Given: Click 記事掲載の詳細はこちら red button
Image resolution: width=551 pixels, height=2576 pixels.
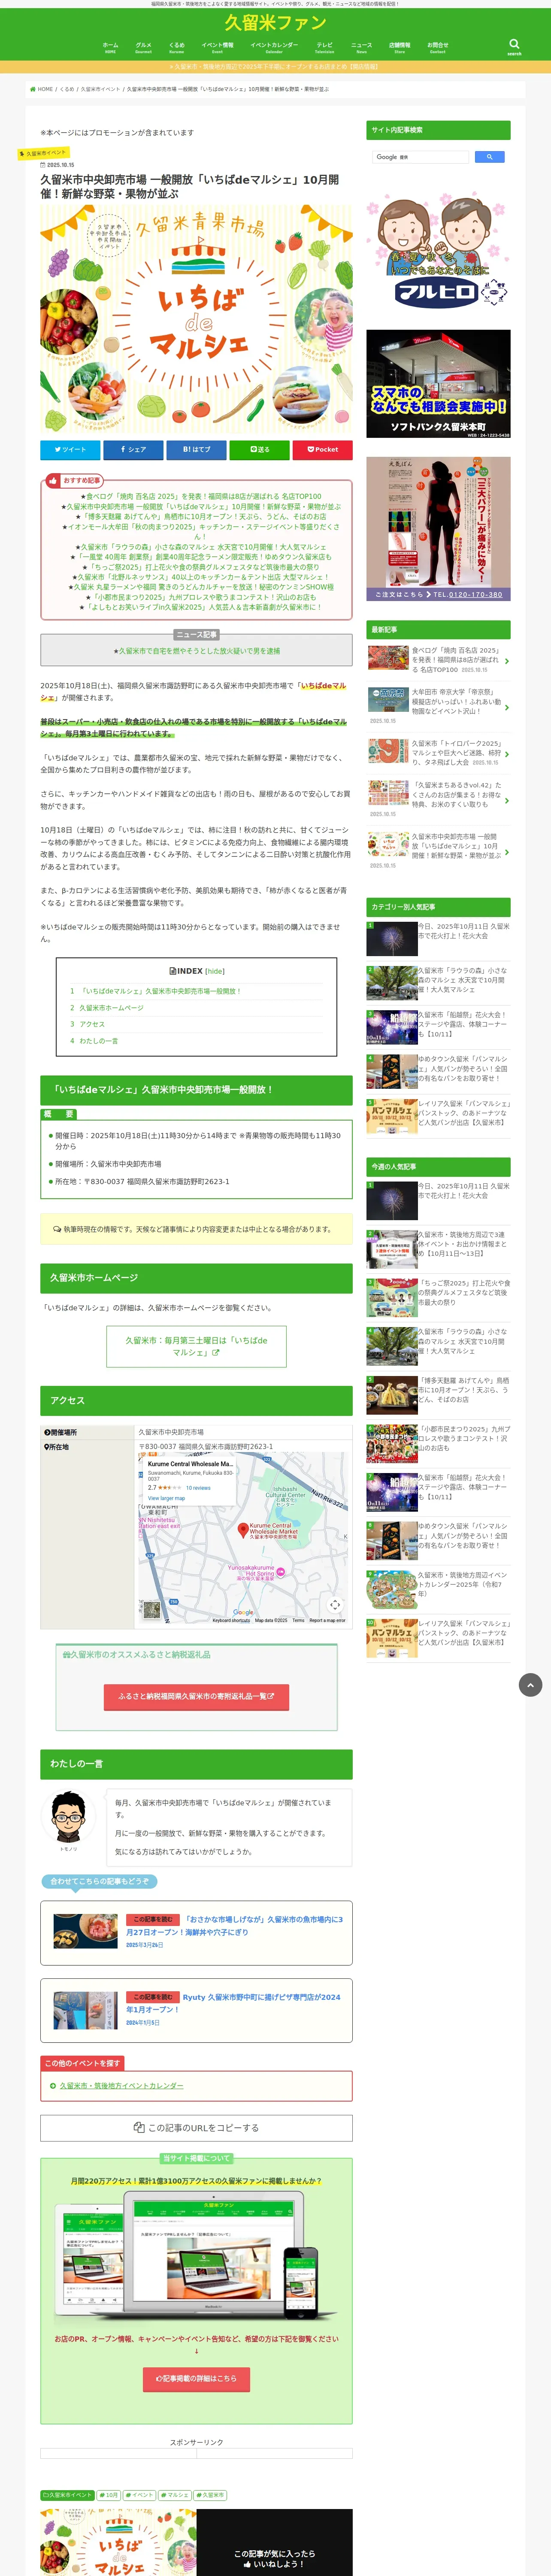Looking at the screenshot, I should (x=196, y=2379).
